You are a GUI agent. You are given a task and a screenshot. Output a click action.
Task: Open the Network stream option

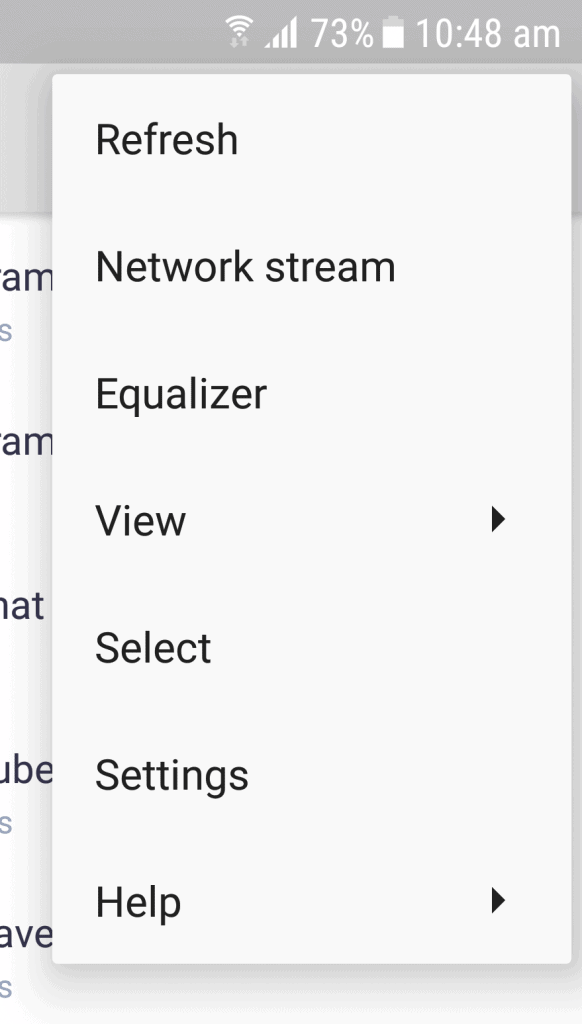[x=312, y=266]
